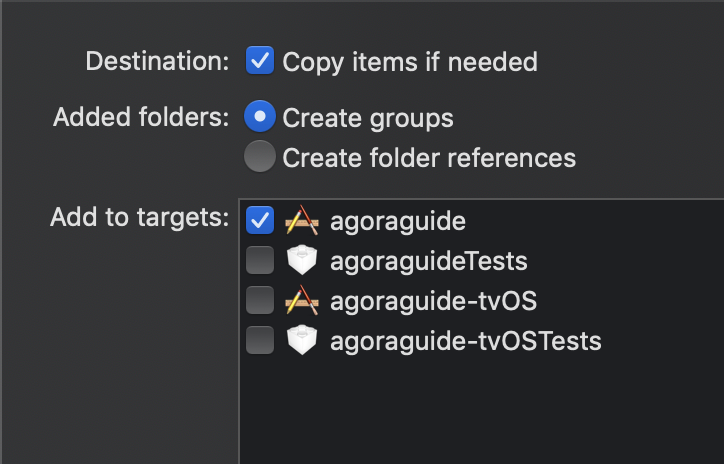Enable the agoraguideTests target checkbox
724x464 pixels.
[260, 260]
